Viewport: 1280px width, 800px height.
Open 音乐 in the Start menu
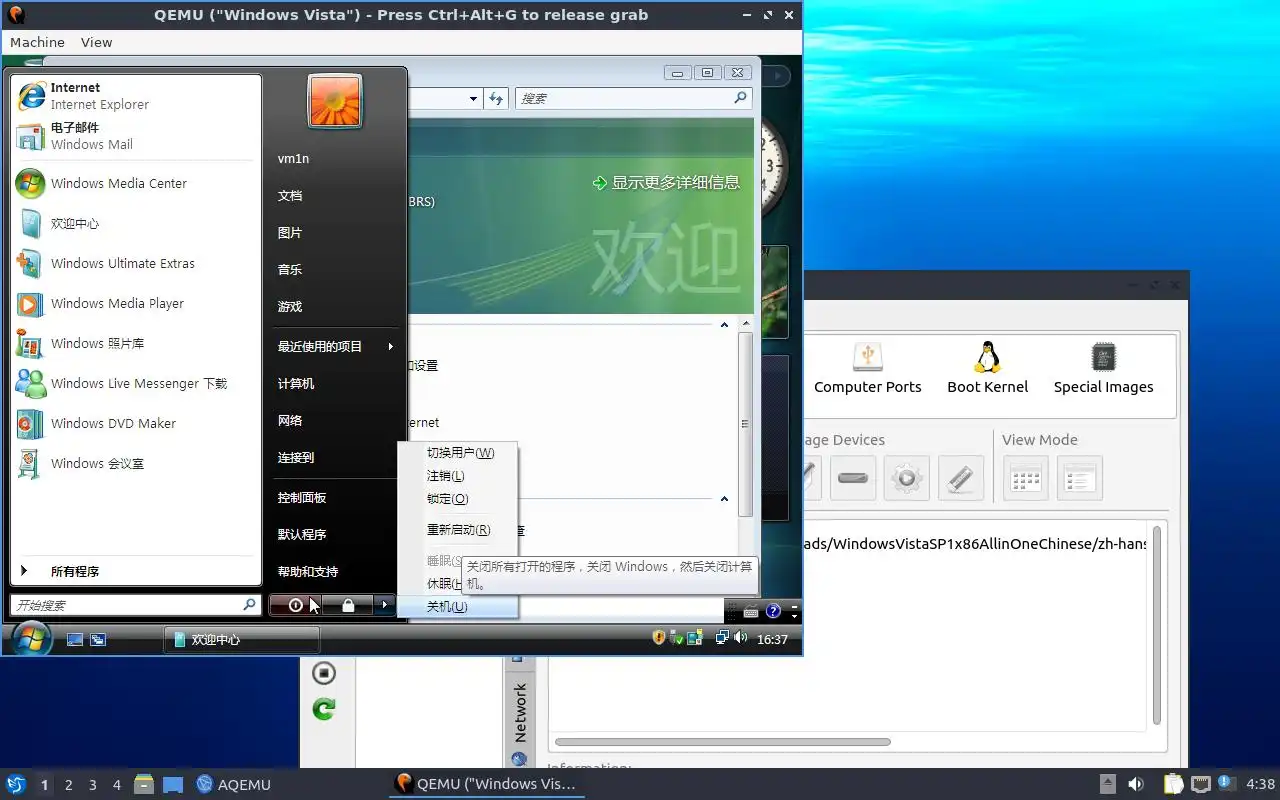coord(336,270)
